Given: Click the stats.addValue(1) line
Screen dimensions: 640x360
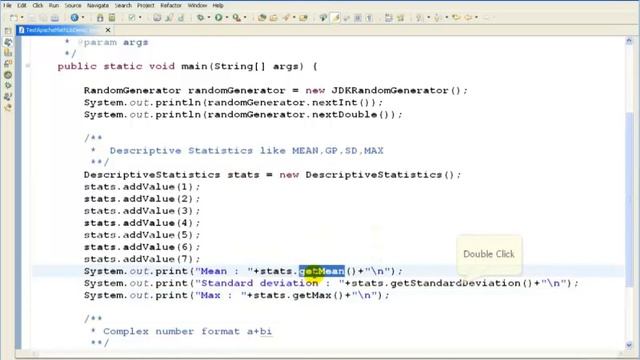Looking at the screenshot, I should click(x=142, y=187).
